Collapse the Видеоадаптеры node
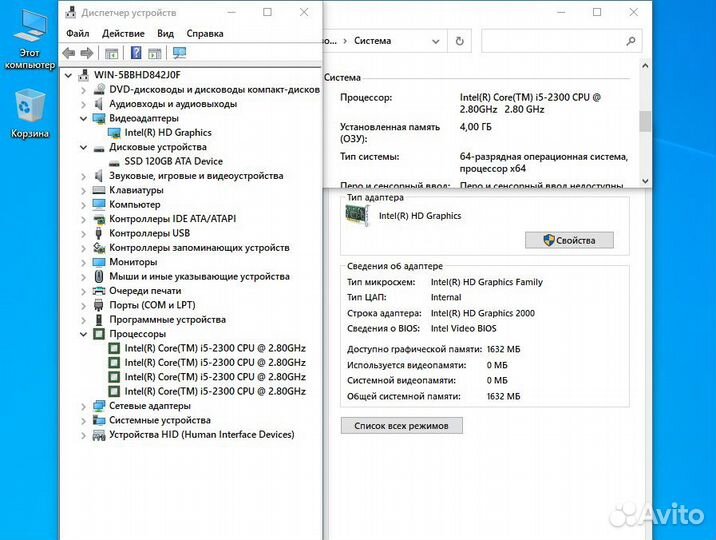 83,119
